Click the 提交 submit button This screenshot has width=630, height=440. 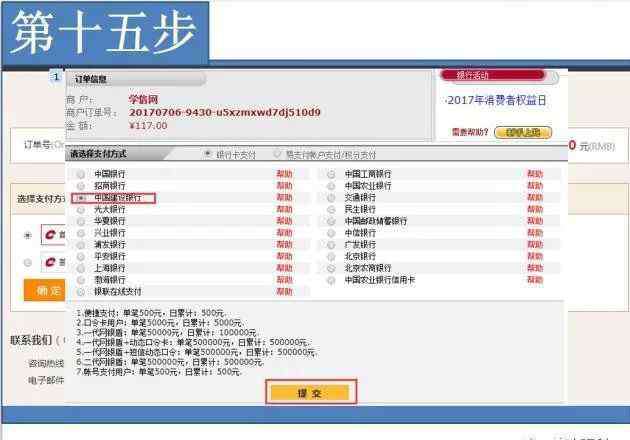click(310, 392)
